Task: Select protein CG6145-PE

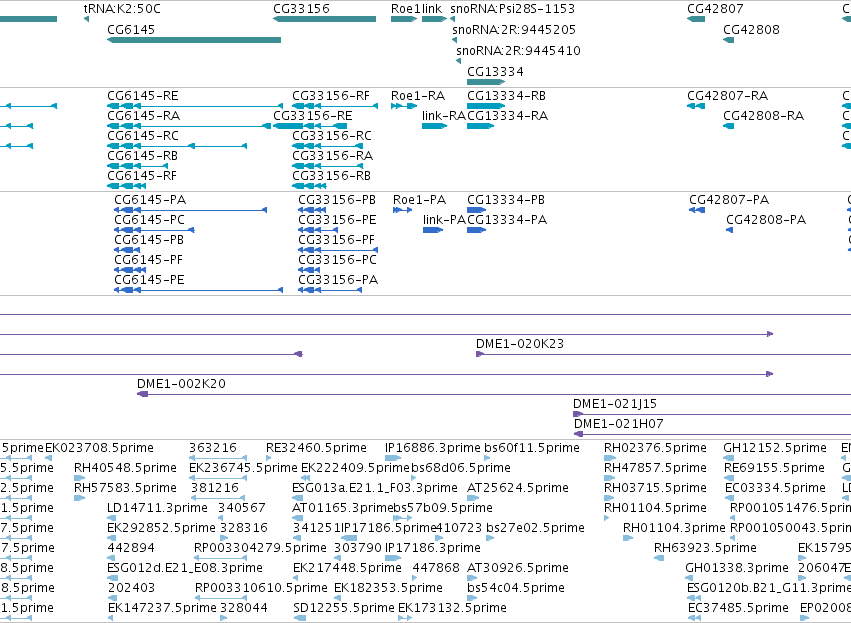Action: tap(149, 281)
